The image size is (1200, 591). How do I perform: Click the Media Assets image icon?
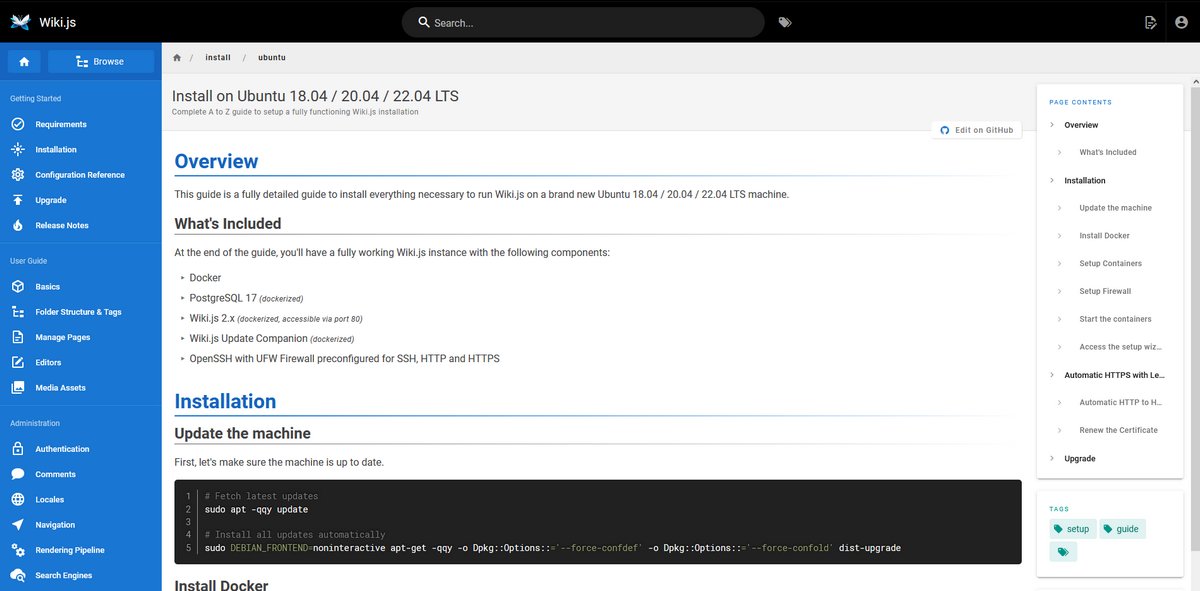tap(17, 387)
